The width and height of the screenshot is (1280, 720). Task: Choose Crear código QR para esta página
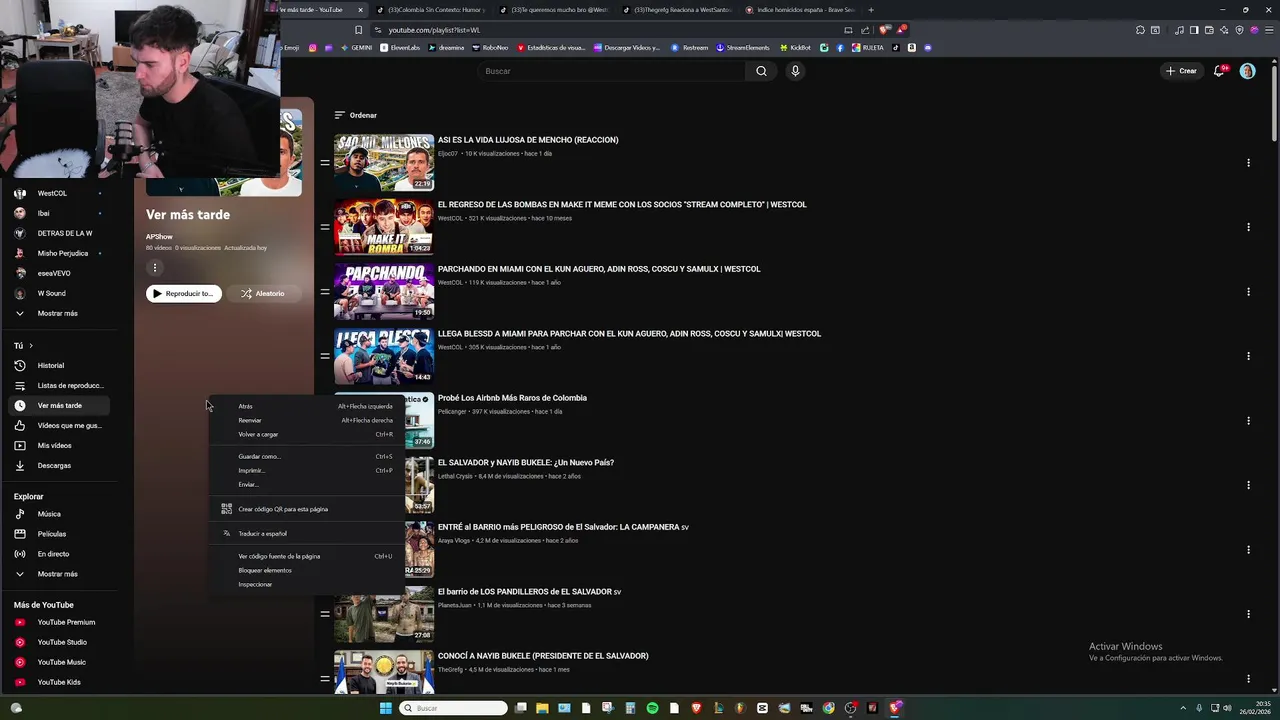coord(308,509)
